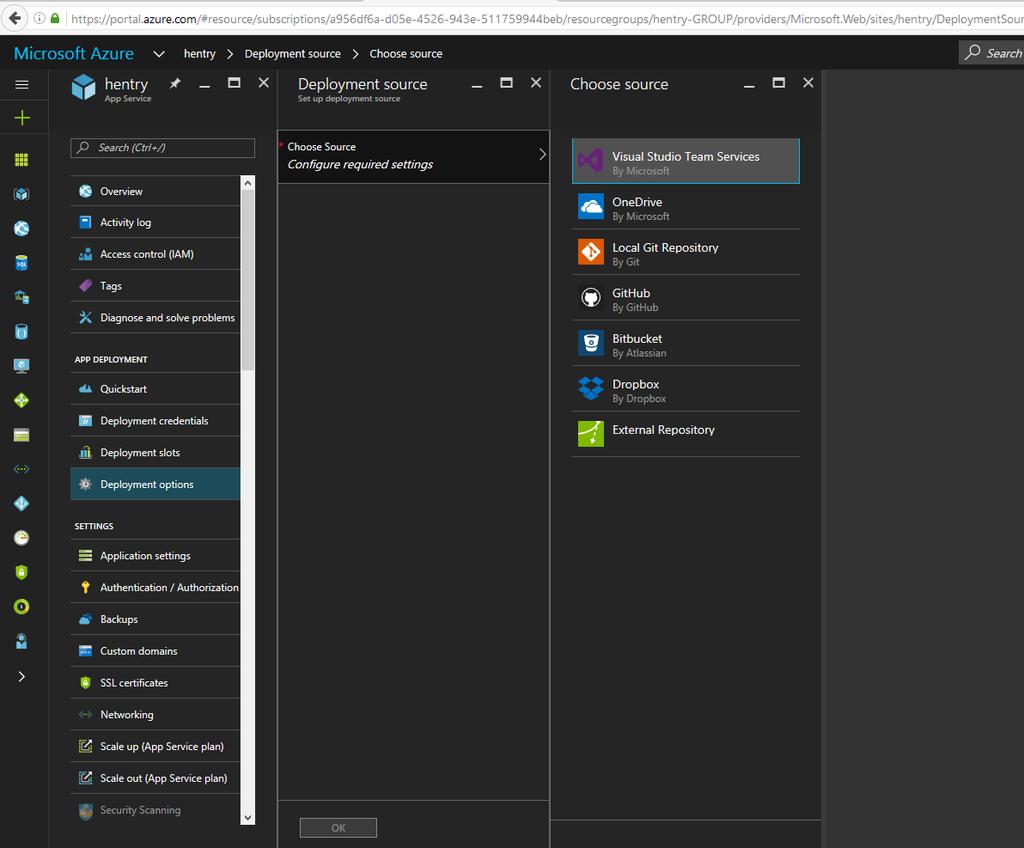Open Quickstart under App Deployment
Image resolution: width=1024 pixels, height=848 pixels.
(x=155, y=389)
